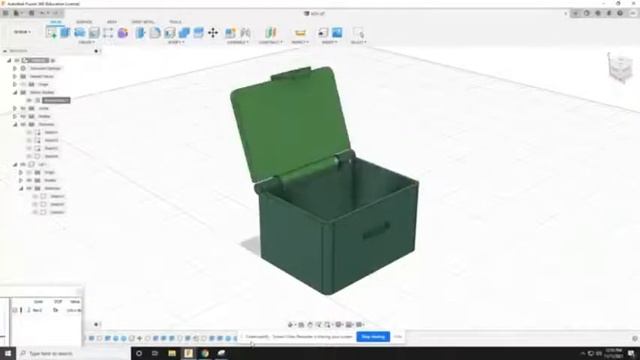Activate the Move/Copy cross-arrows tool
Screen dimensions: 640x360
coord(213,33)
